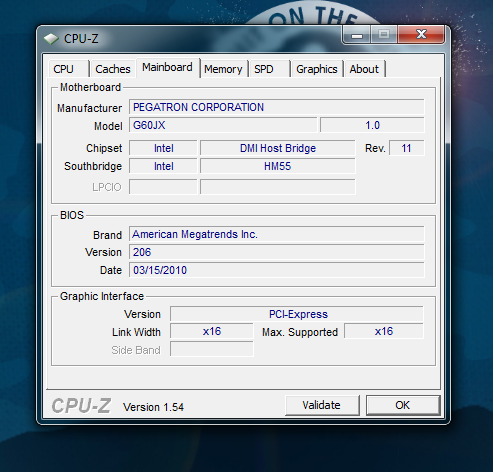Select the BIOS version 206 field
Viewport: 493px width, 472px height.
coord(277,252)
